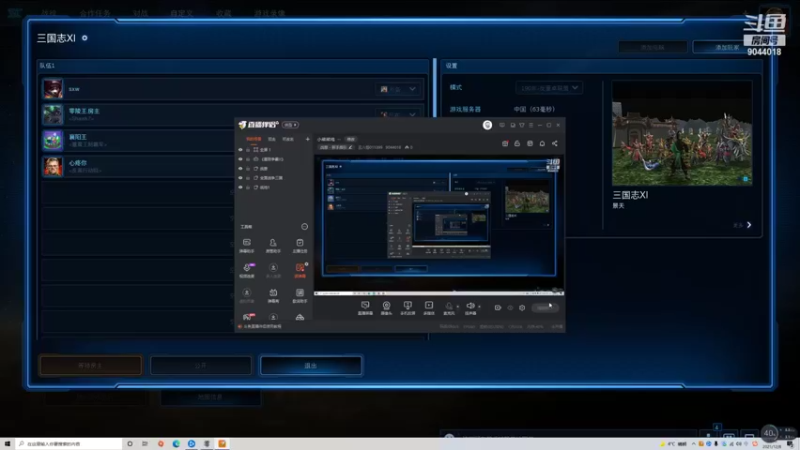Open the 合作任务 menu in the game
This screenshot has width=800, height=450.
95,13
